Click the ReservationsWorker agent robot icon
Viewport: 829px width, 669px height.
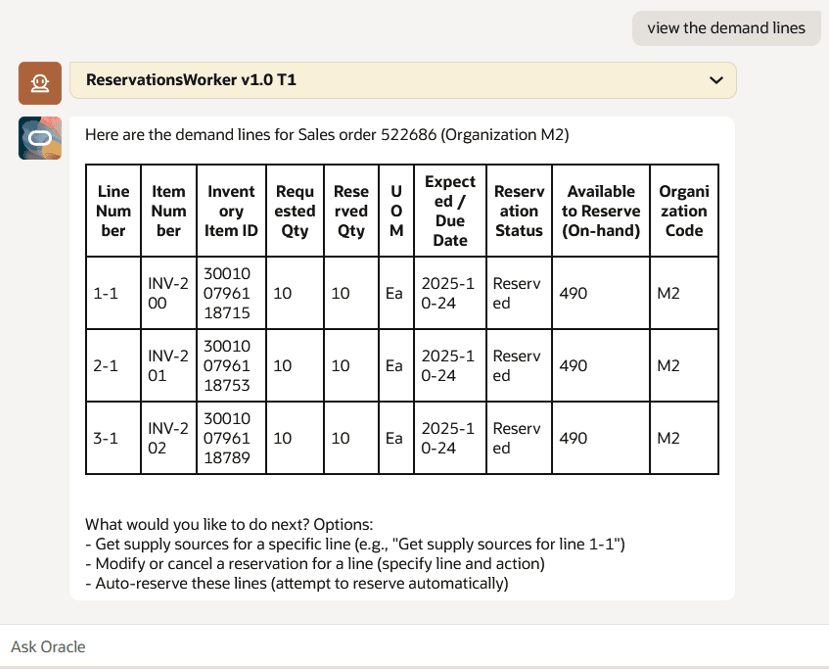coord(40,82)
